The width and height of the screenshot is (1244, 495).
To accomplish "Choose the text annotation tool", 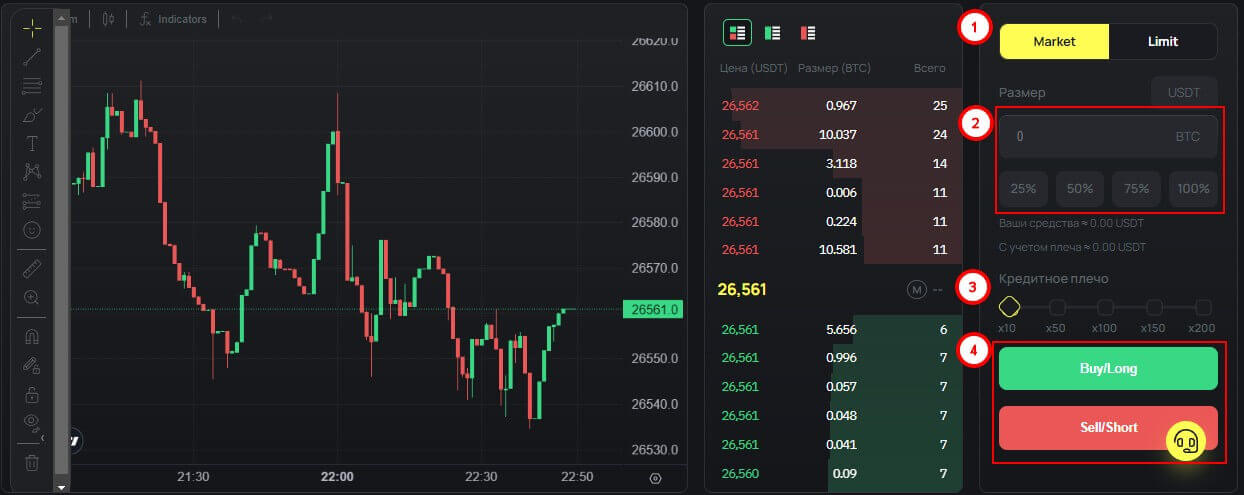I will 32,144.
